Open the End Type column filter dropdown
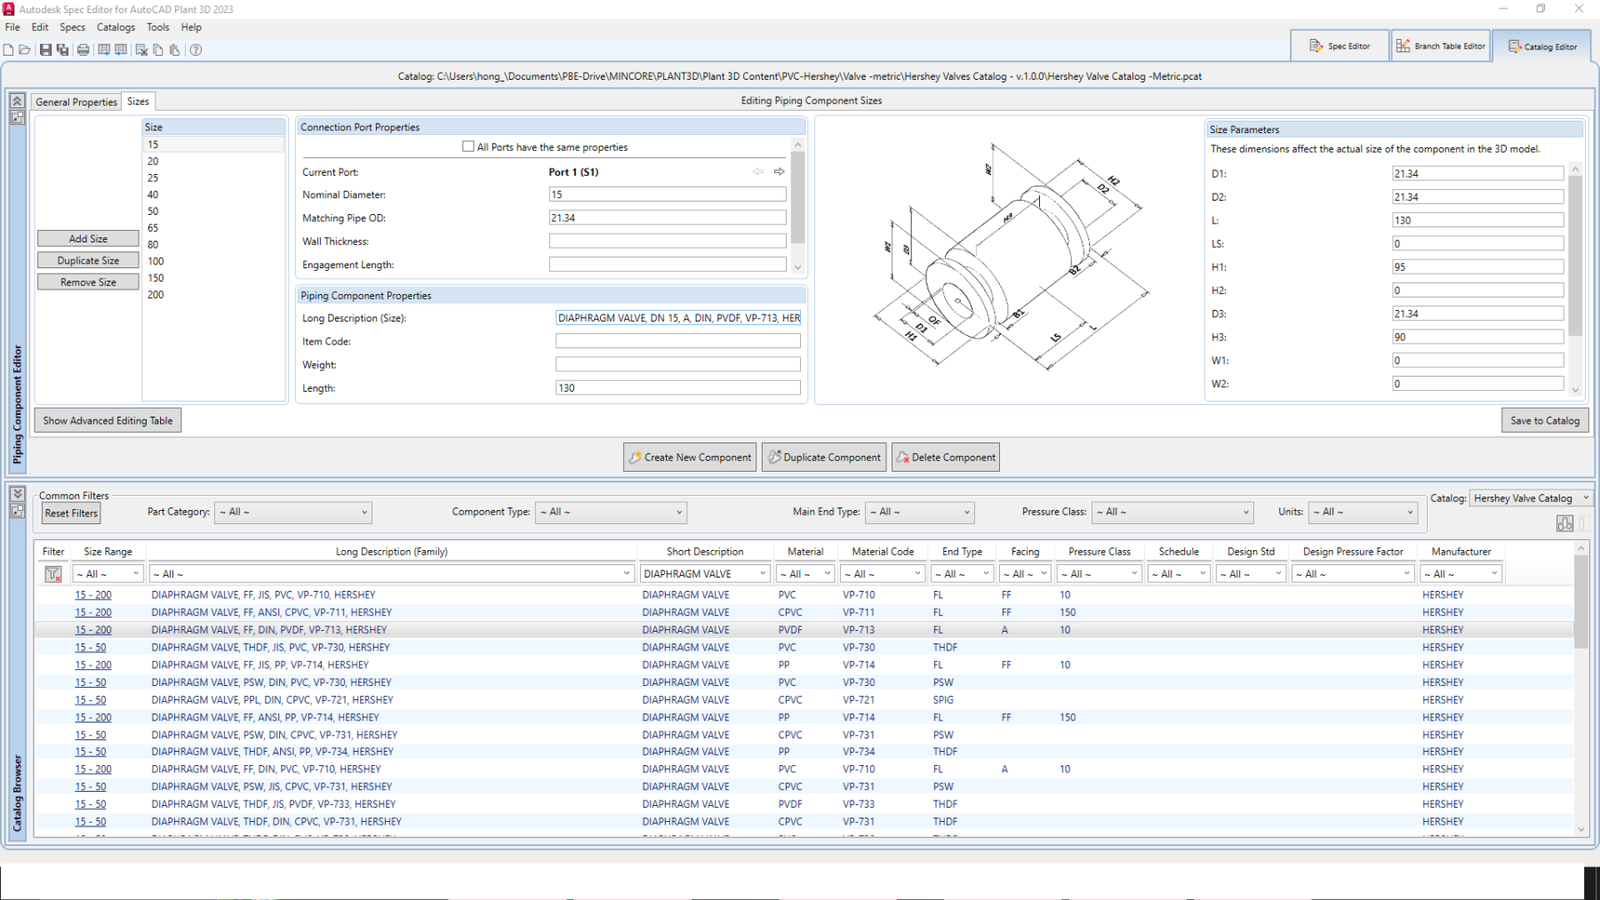This screenshot has height=900, width=1600. 962,574
